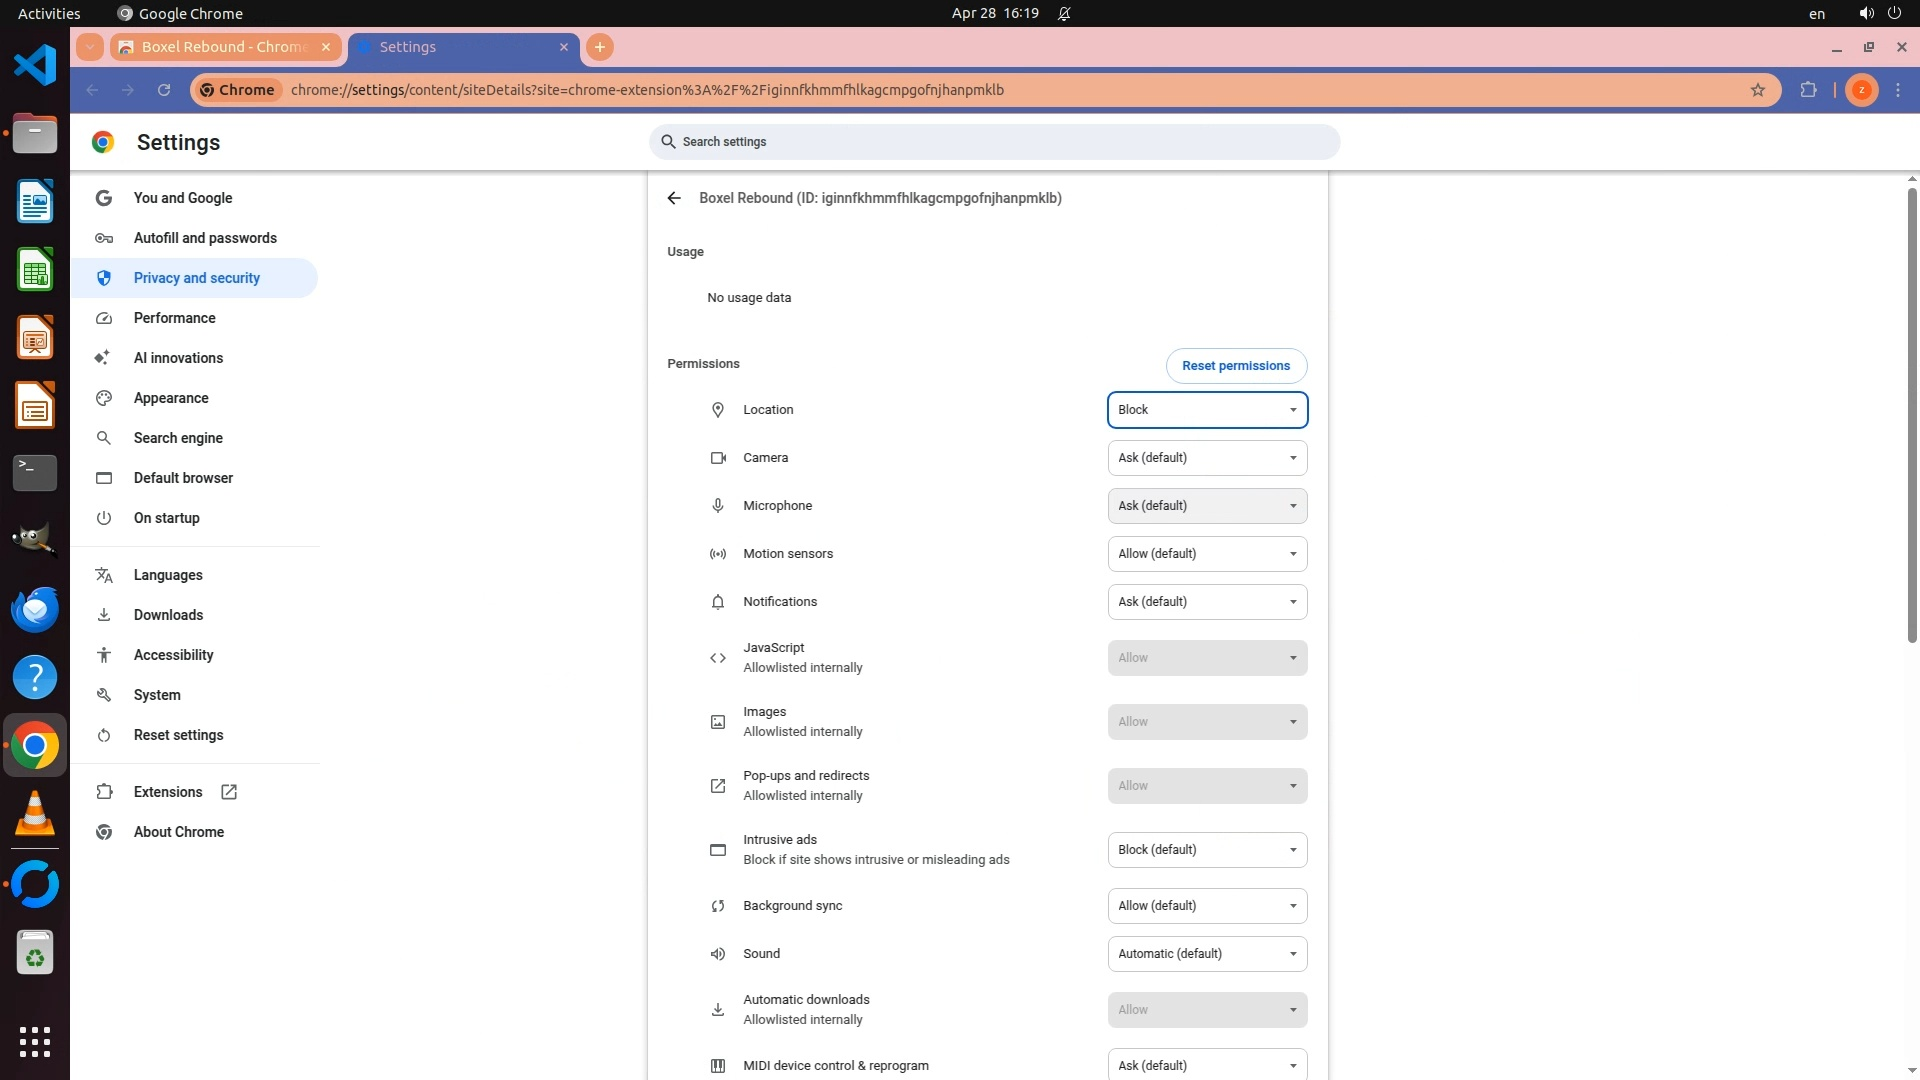Open the Extensions link in the sidebar

pyautogui.click(x=168, y=792)
